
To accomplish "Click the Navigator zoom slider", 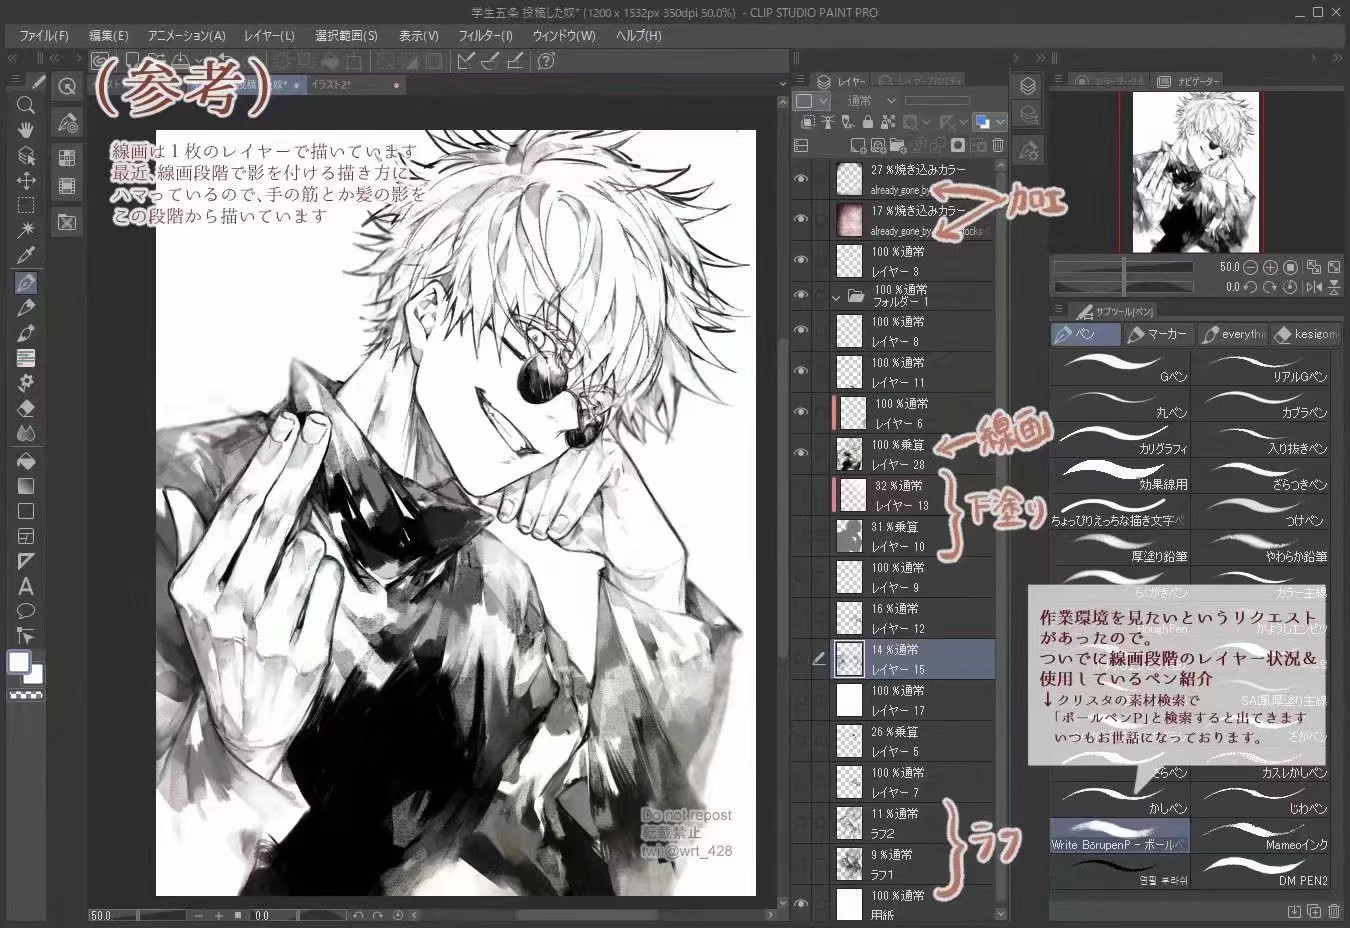I will tap(1124, 267).
